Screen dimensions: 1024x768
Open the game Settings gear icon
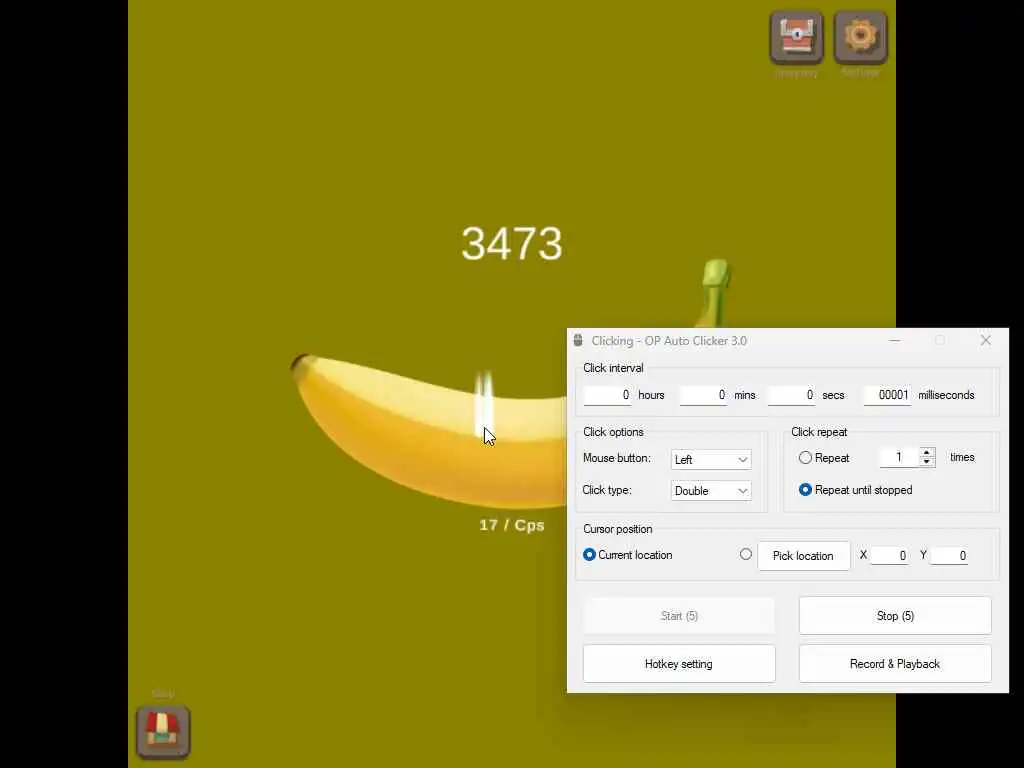tap(860, 37)
